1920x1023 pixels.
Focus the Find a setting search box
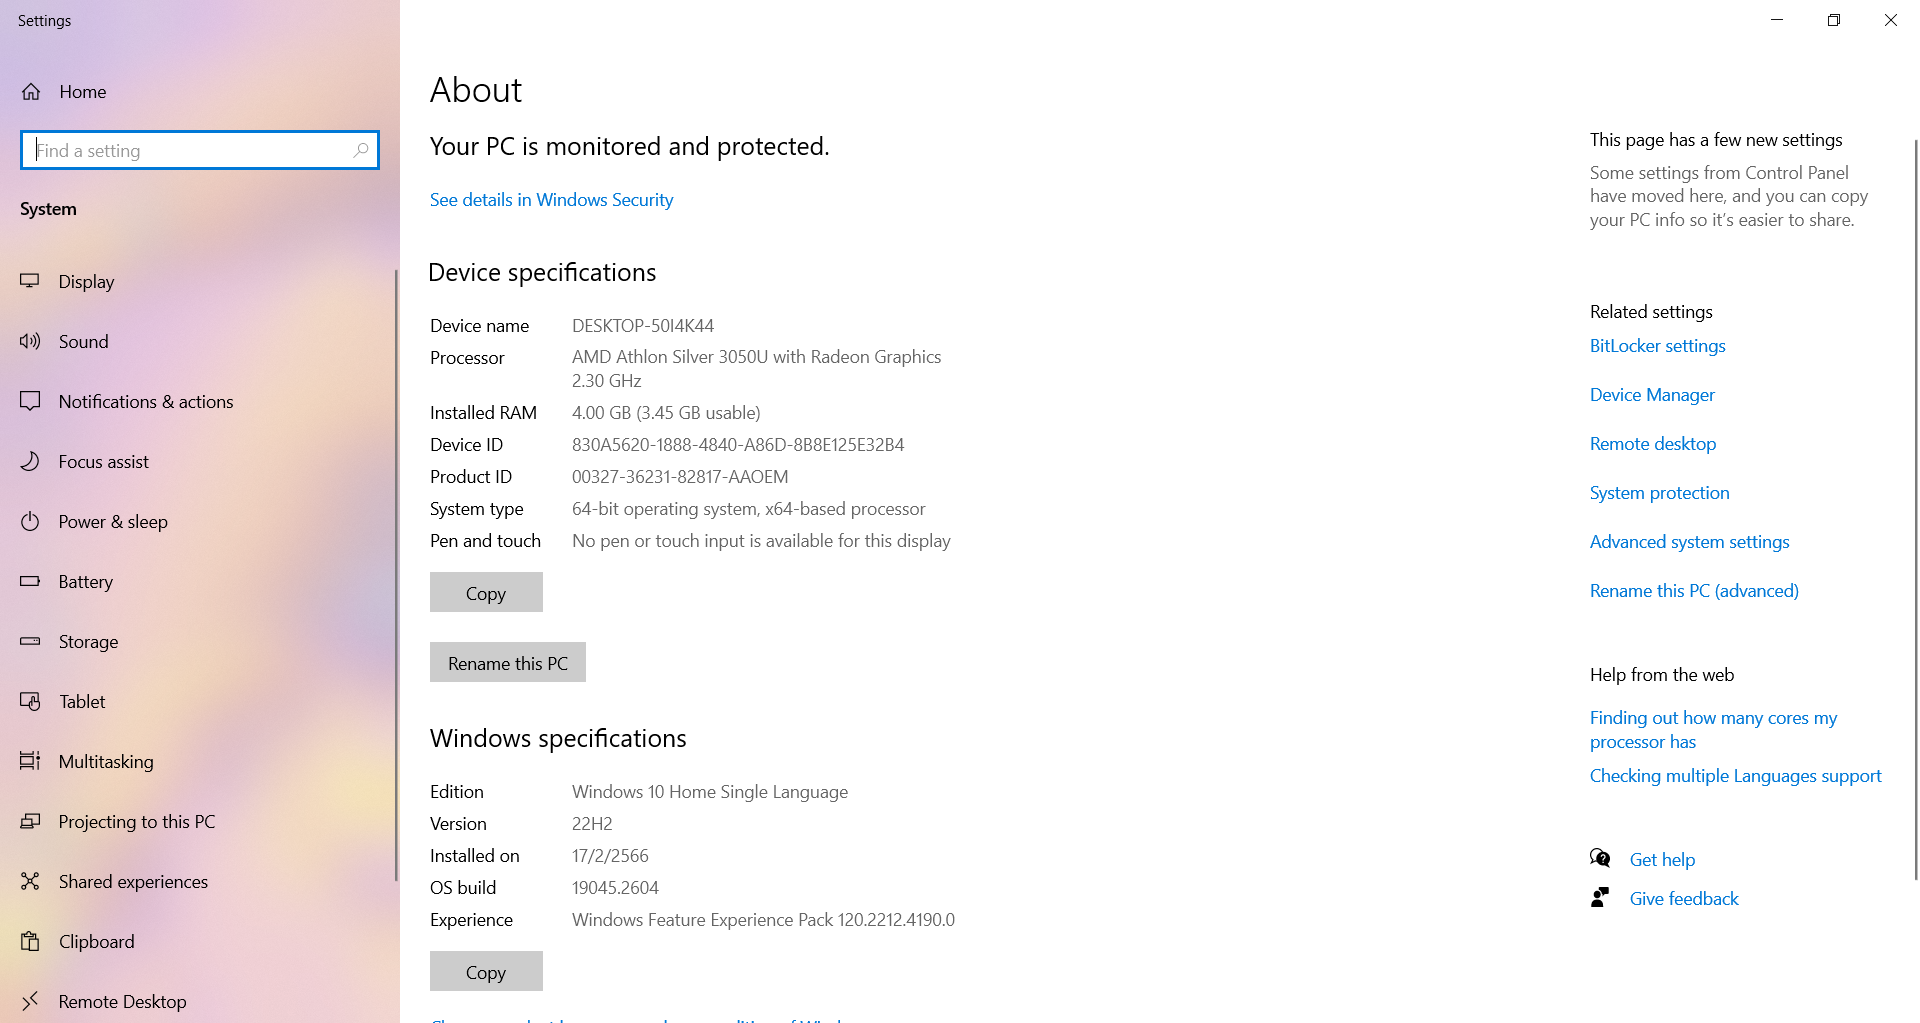[190, 150]
